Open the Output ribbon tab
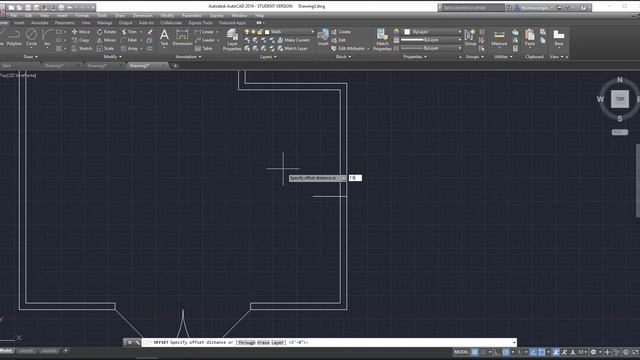640x360 pixels. [x=125, y=23]
